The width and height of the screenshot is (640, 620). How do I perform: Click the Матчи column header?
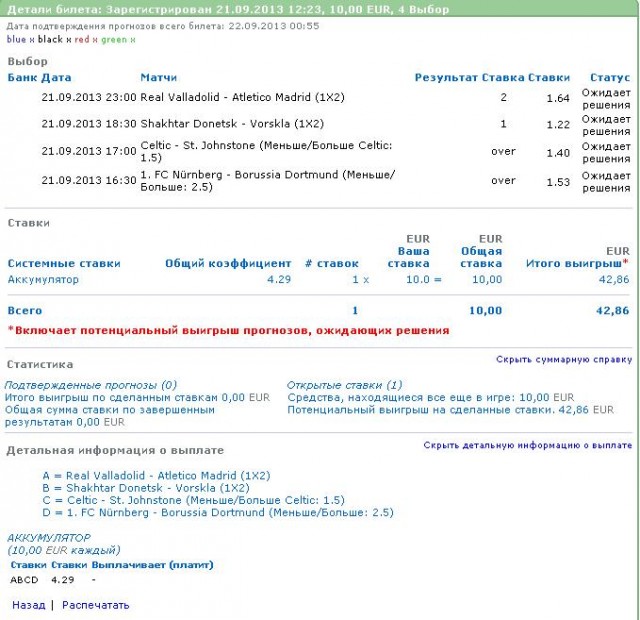pos(159,78)
